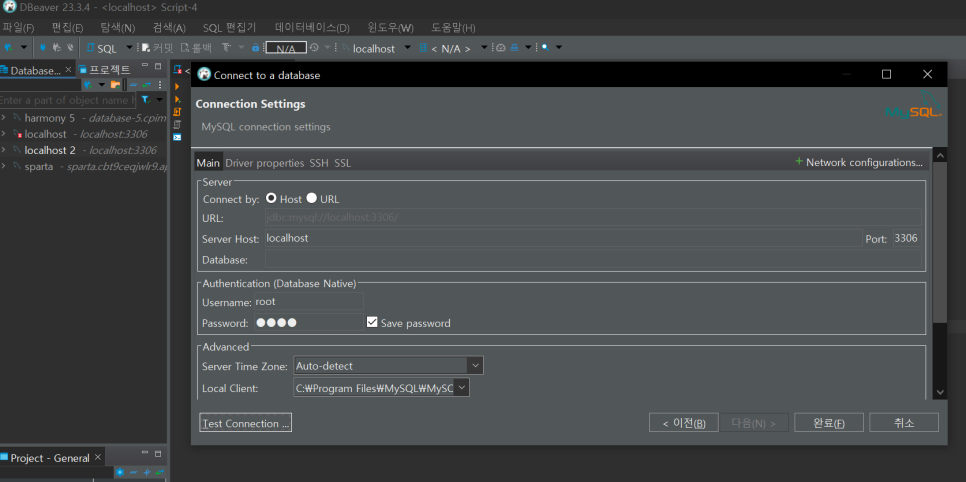This screenshot has width=966, height=482.
Task: Click the 이전 (Back) button
Action: [683, 423]
